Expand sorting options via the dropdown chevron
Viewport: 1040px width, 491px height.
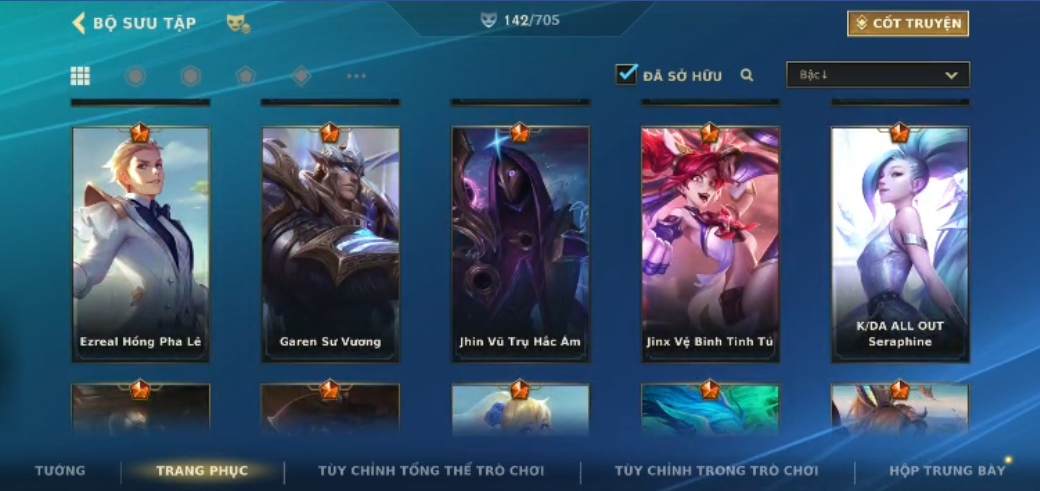pos(951,76)
